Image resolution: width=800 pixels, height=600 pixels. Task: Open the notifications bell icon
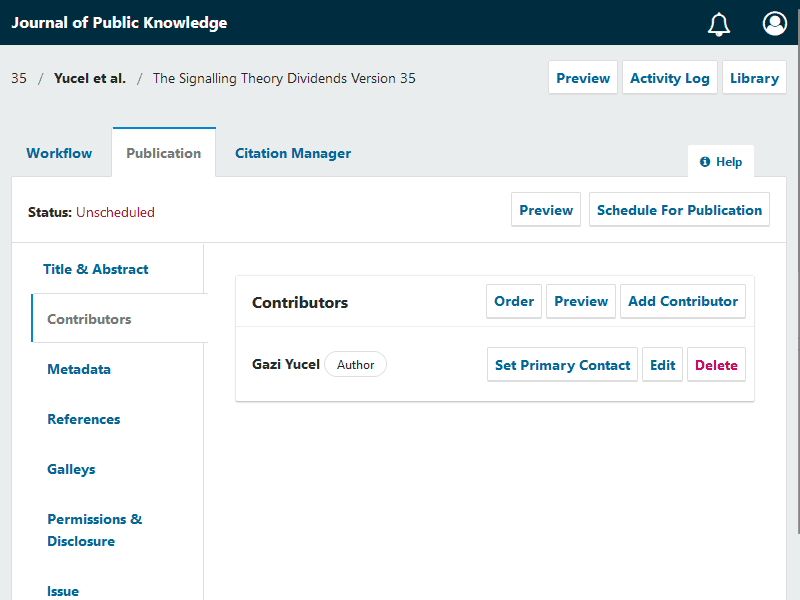719,24
